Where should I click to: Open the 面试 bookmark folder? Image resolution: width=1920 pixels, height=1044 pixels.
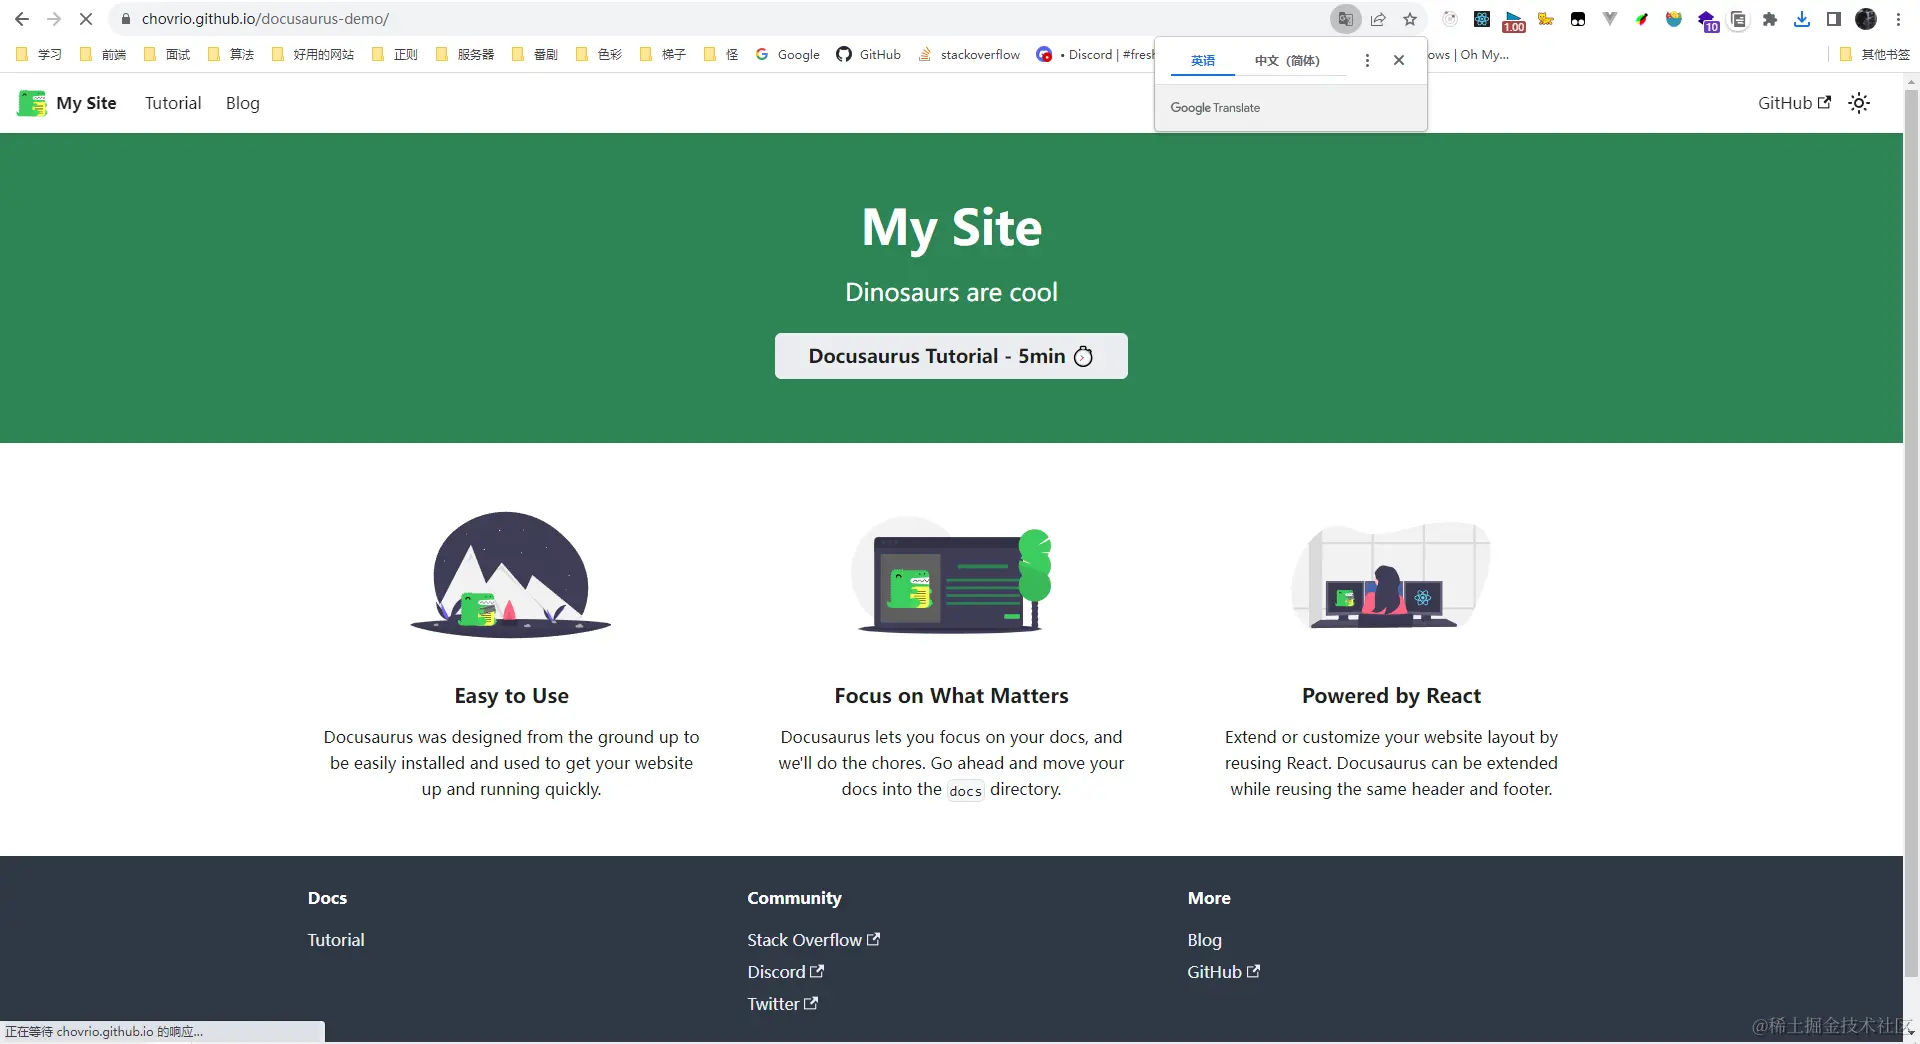click(167, 54)
